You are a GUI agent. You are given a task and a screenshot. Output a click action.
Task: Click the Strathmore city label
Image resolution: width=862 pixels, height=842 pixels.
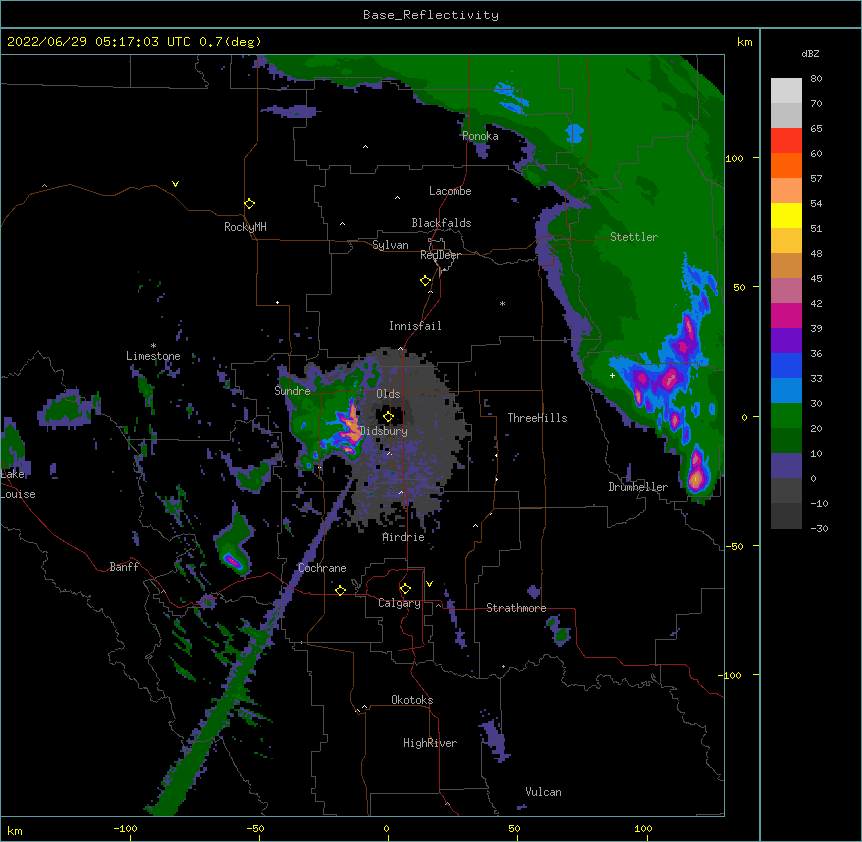click(x=516, y=608)
